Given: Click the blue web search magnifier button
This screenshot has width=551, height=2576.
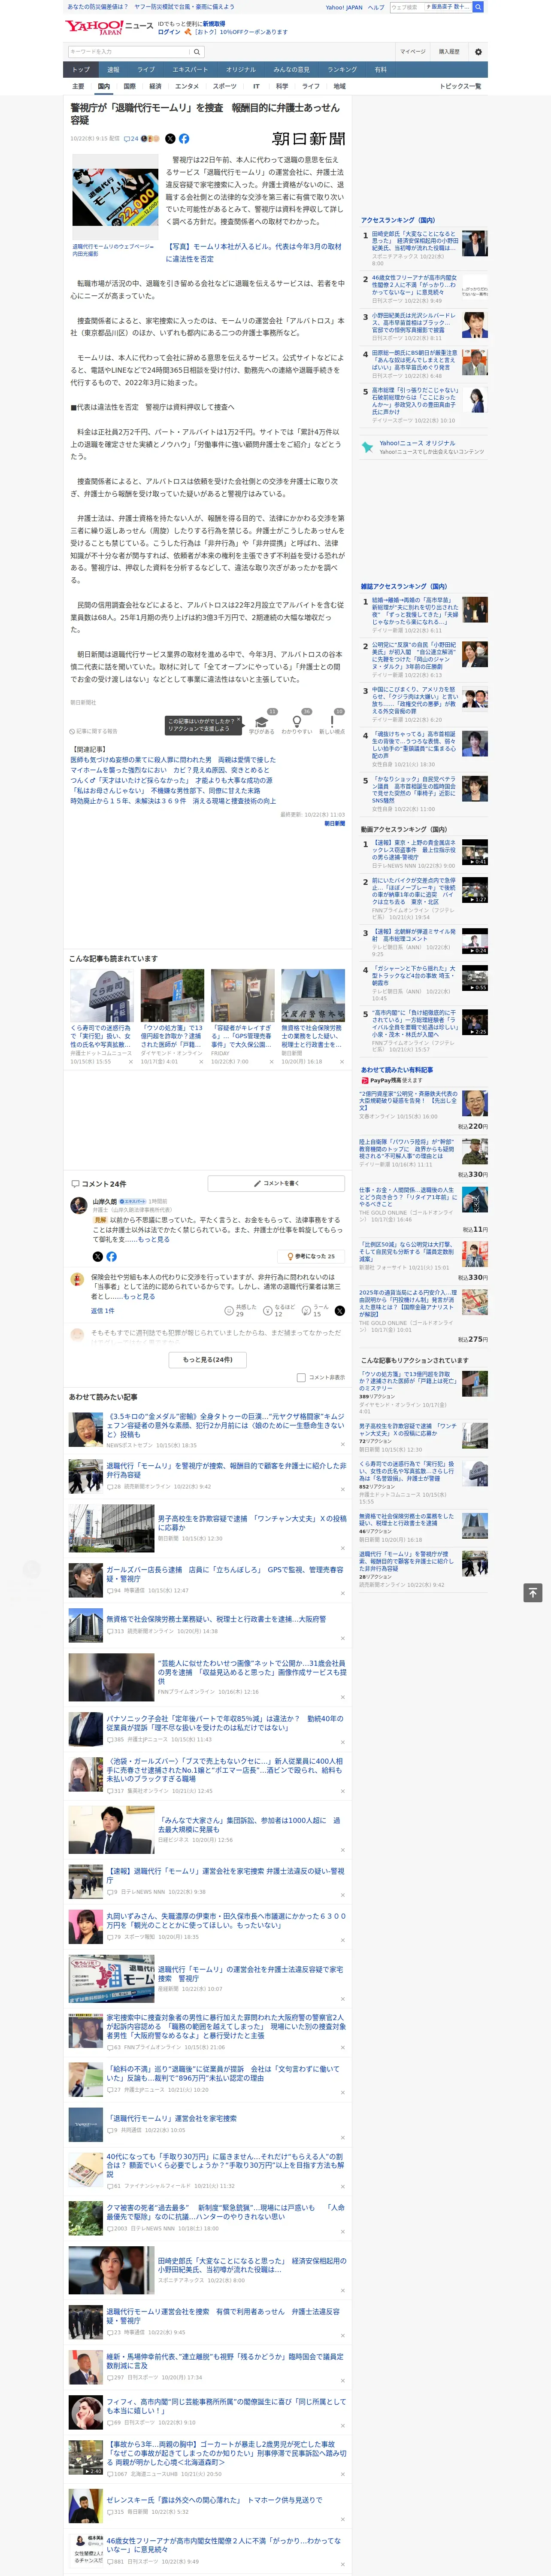Looking at the screenshot, I should [478, 7].
